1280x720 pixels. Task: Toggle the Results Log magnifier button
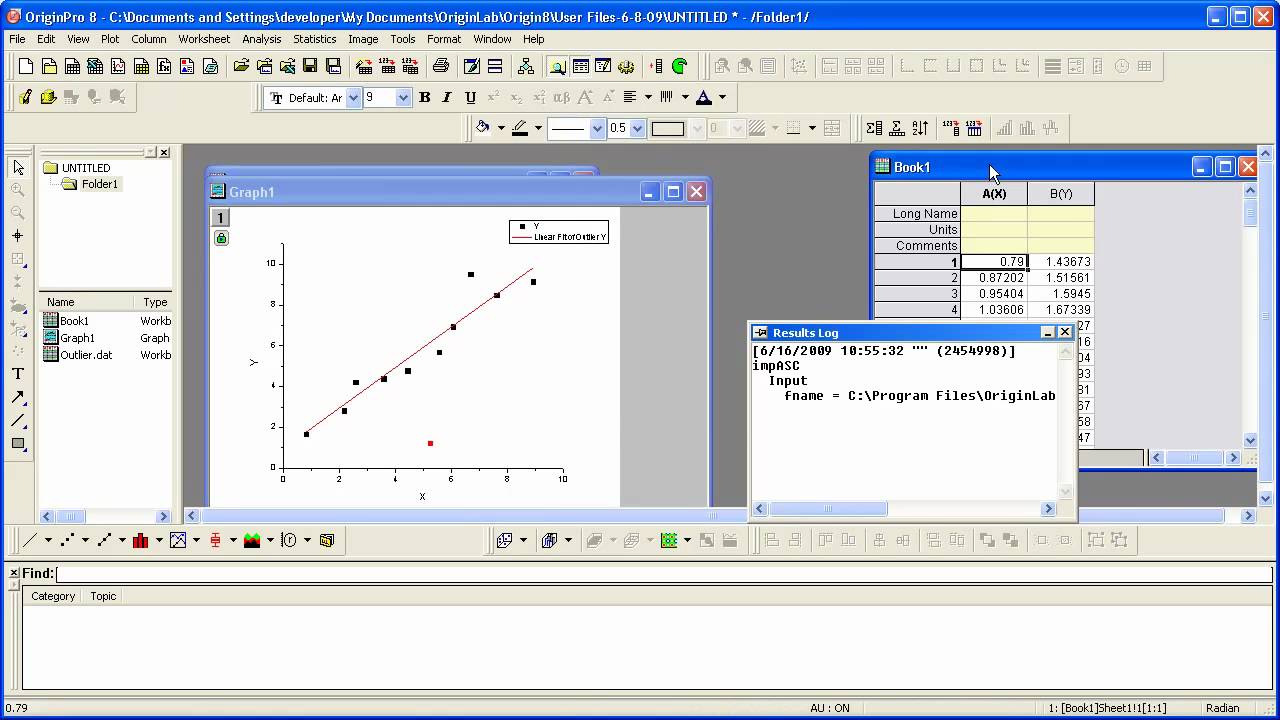557,66
